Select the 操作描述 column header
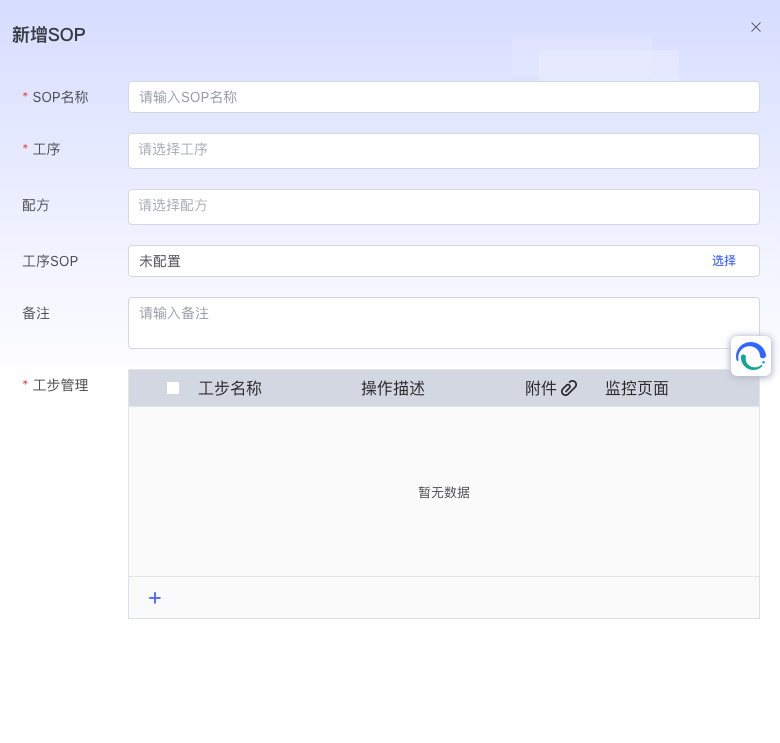Image resolution: width=780 pixels, height=743 pixels. pyautogui.click(x=393, y=388)
